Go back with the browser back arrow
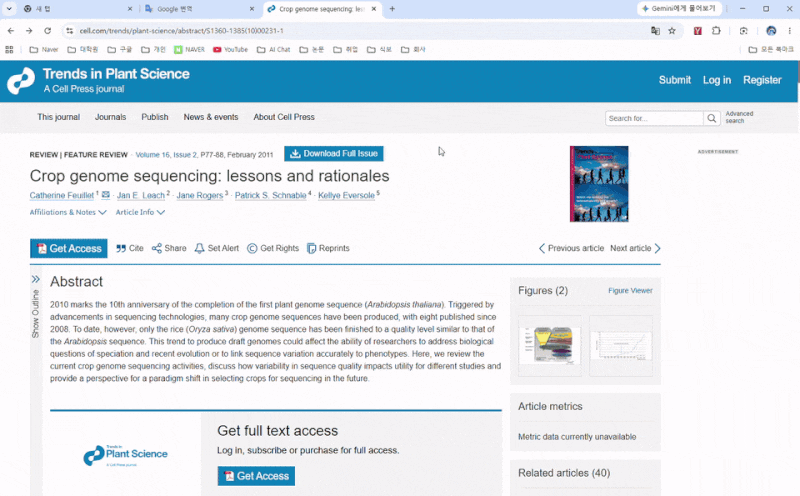This screenshot has width=800, height=496. 11,31
